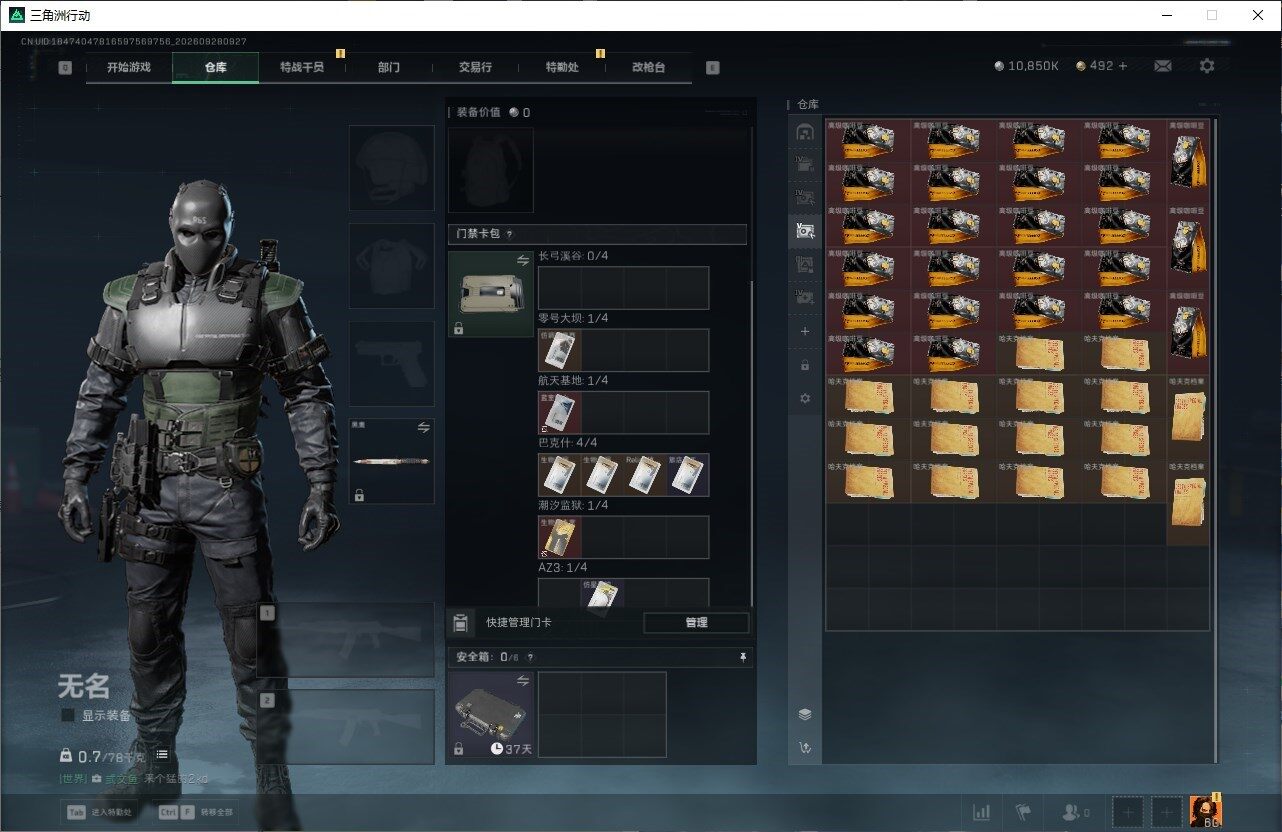This screenshot has height=832, width=1282.
Task: Select the first warehouse sidebar category icon
Action: [804, 132]
